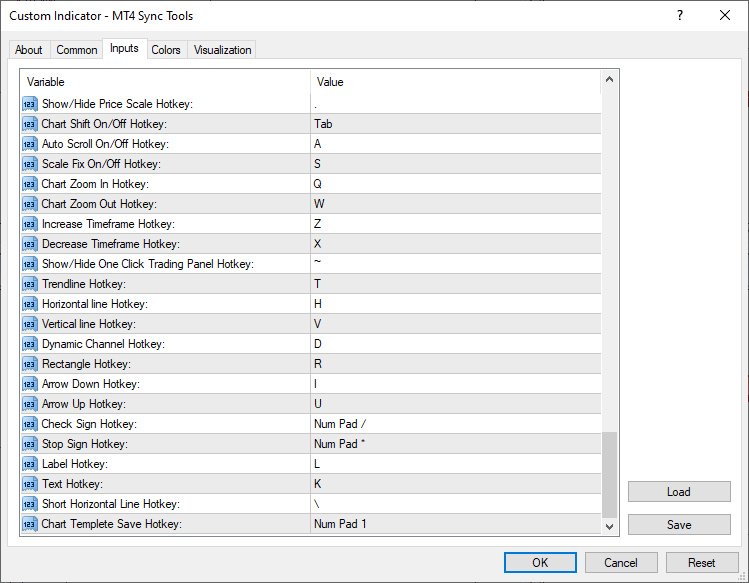Click the icon beside Chart Zoom In Hotkey
The width and height of the screenshot is (749, 583).
point(30,184)
